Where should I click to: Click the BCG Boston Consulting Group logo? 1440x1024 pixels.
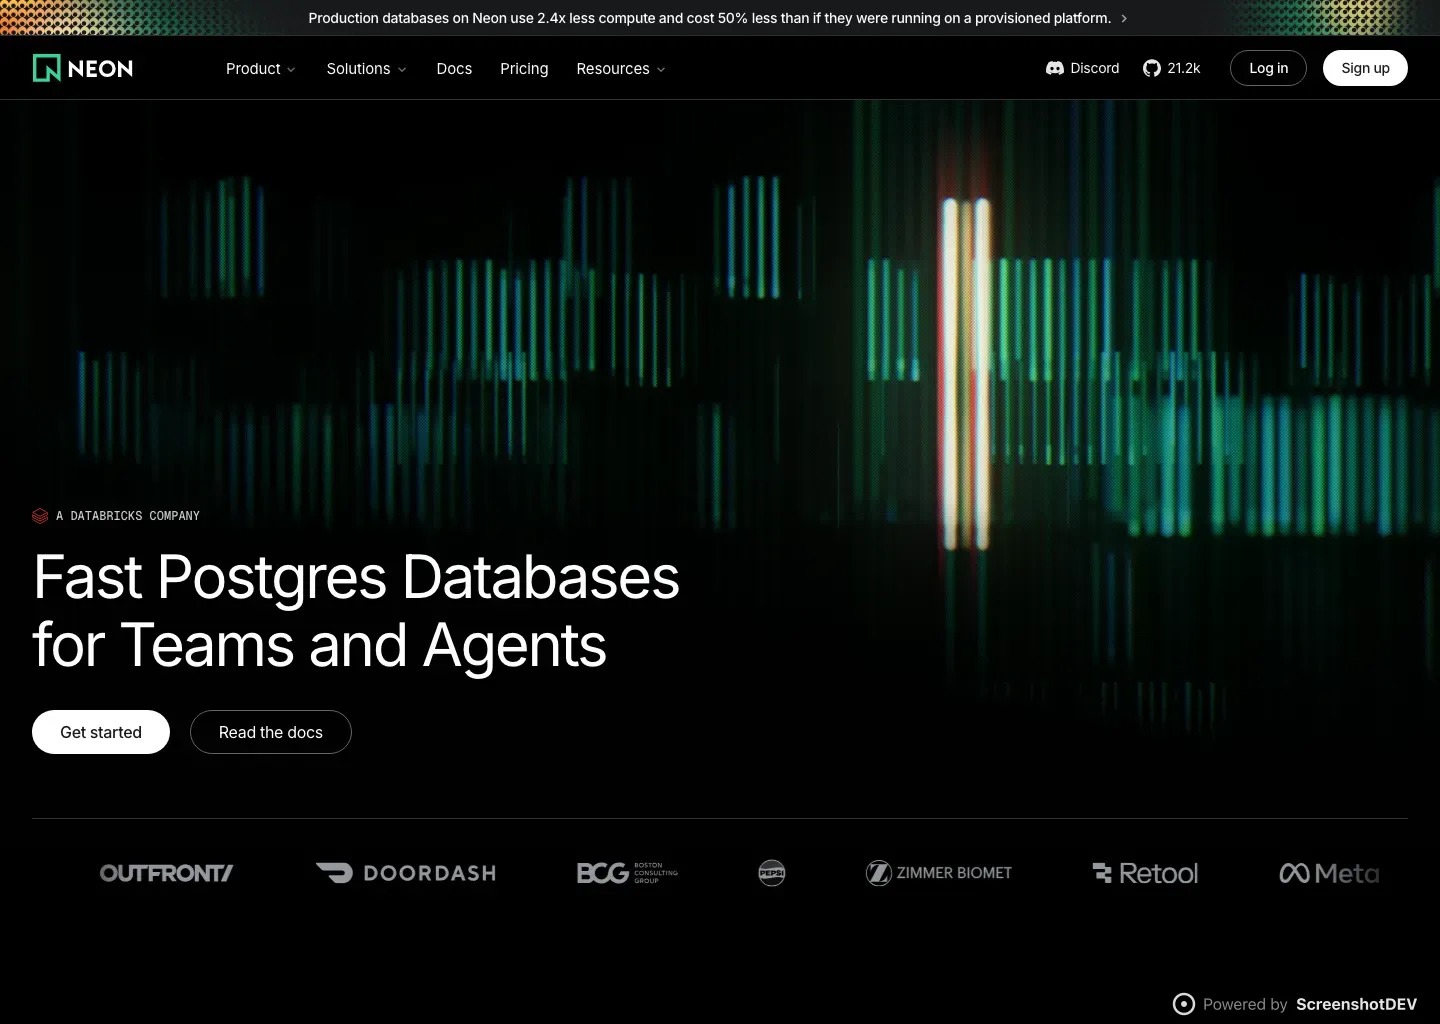[x=627, y=873]
